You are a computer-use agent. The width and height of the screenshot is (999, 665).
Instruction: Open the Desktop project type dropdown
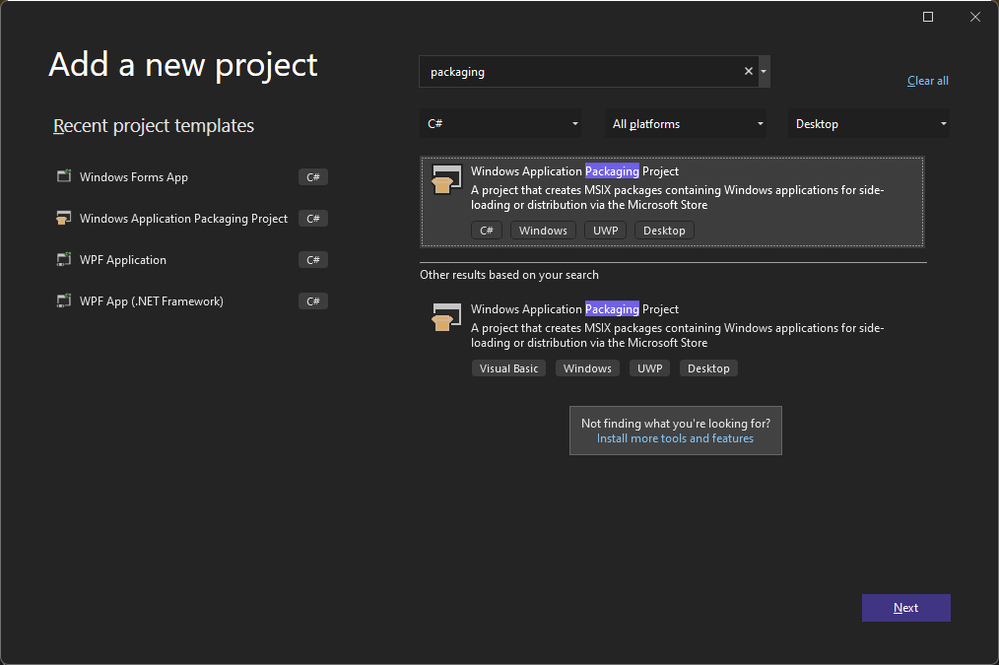tap(869, 124)
